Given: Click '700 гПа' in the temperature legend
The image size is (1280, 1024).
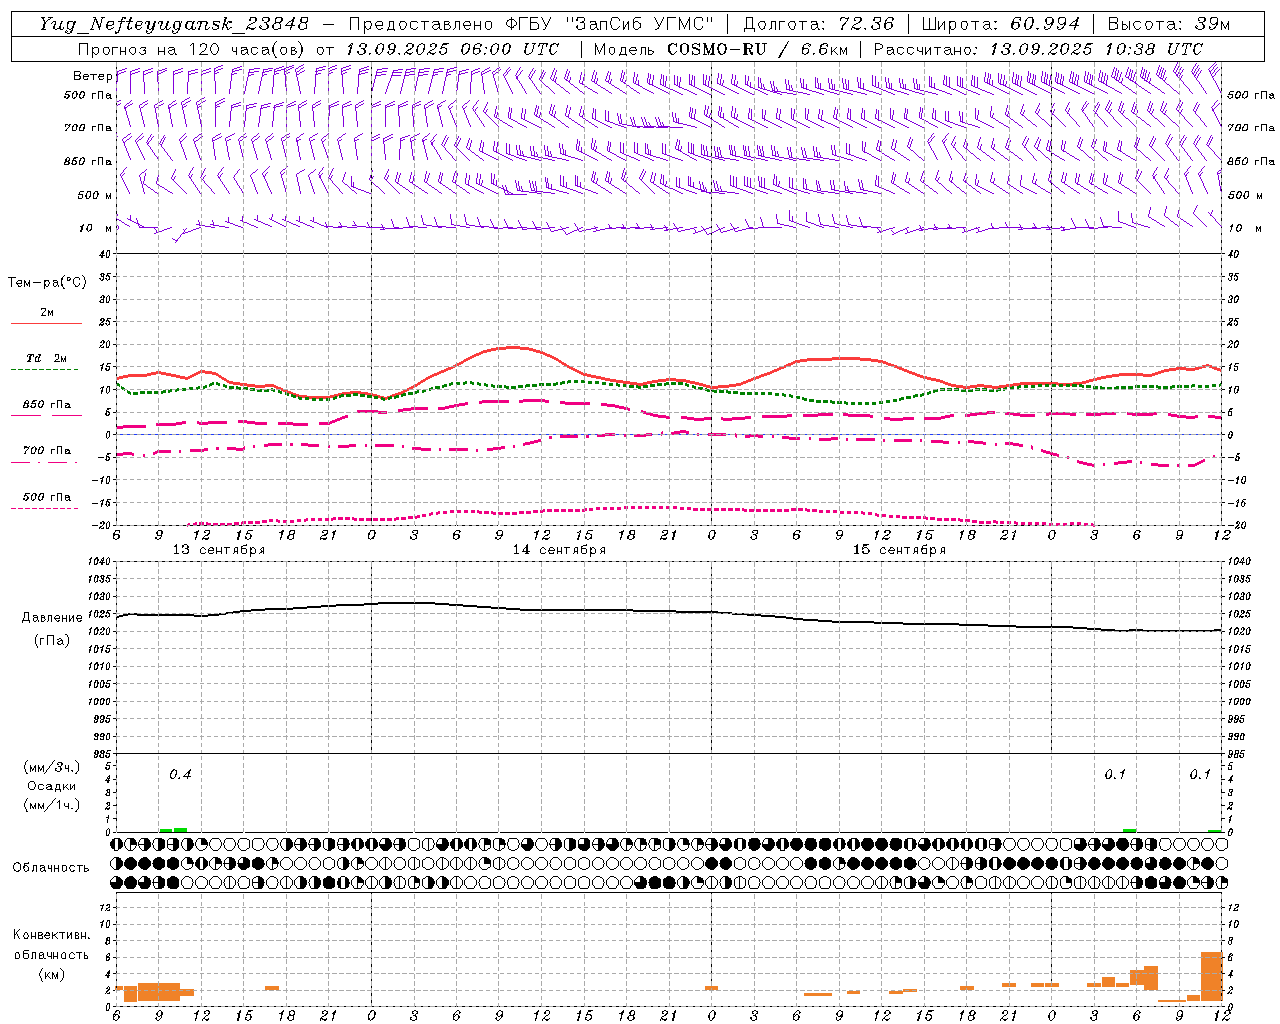Looking at the screenshot, I should click(46, 451).
